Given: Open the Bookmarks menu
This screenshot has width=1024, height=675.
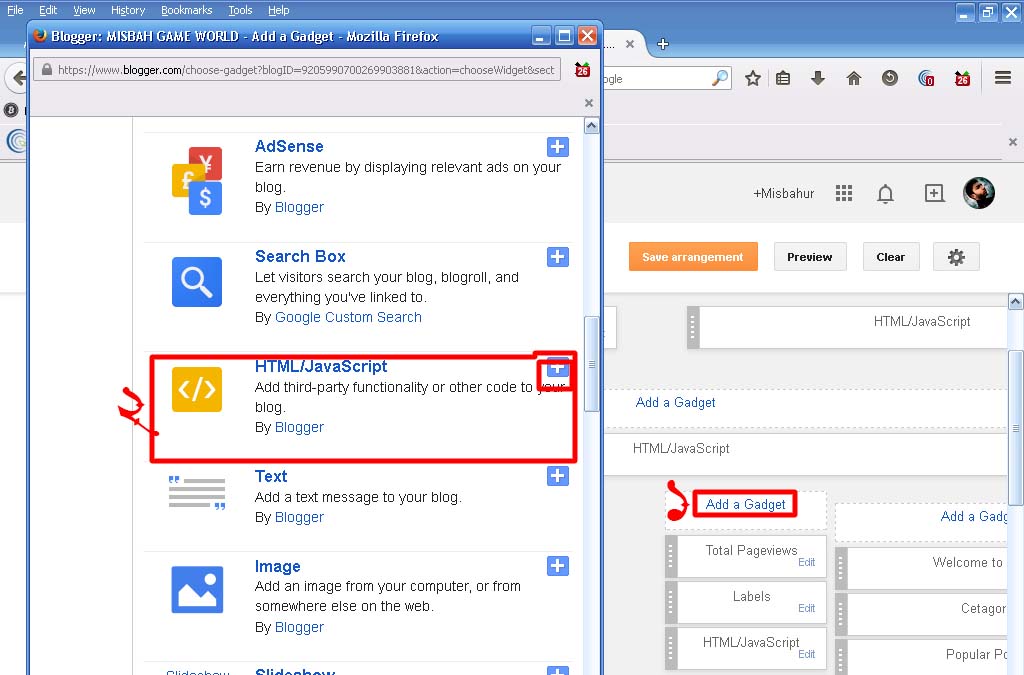Looking at the screenshot, I should pos(186,10).
